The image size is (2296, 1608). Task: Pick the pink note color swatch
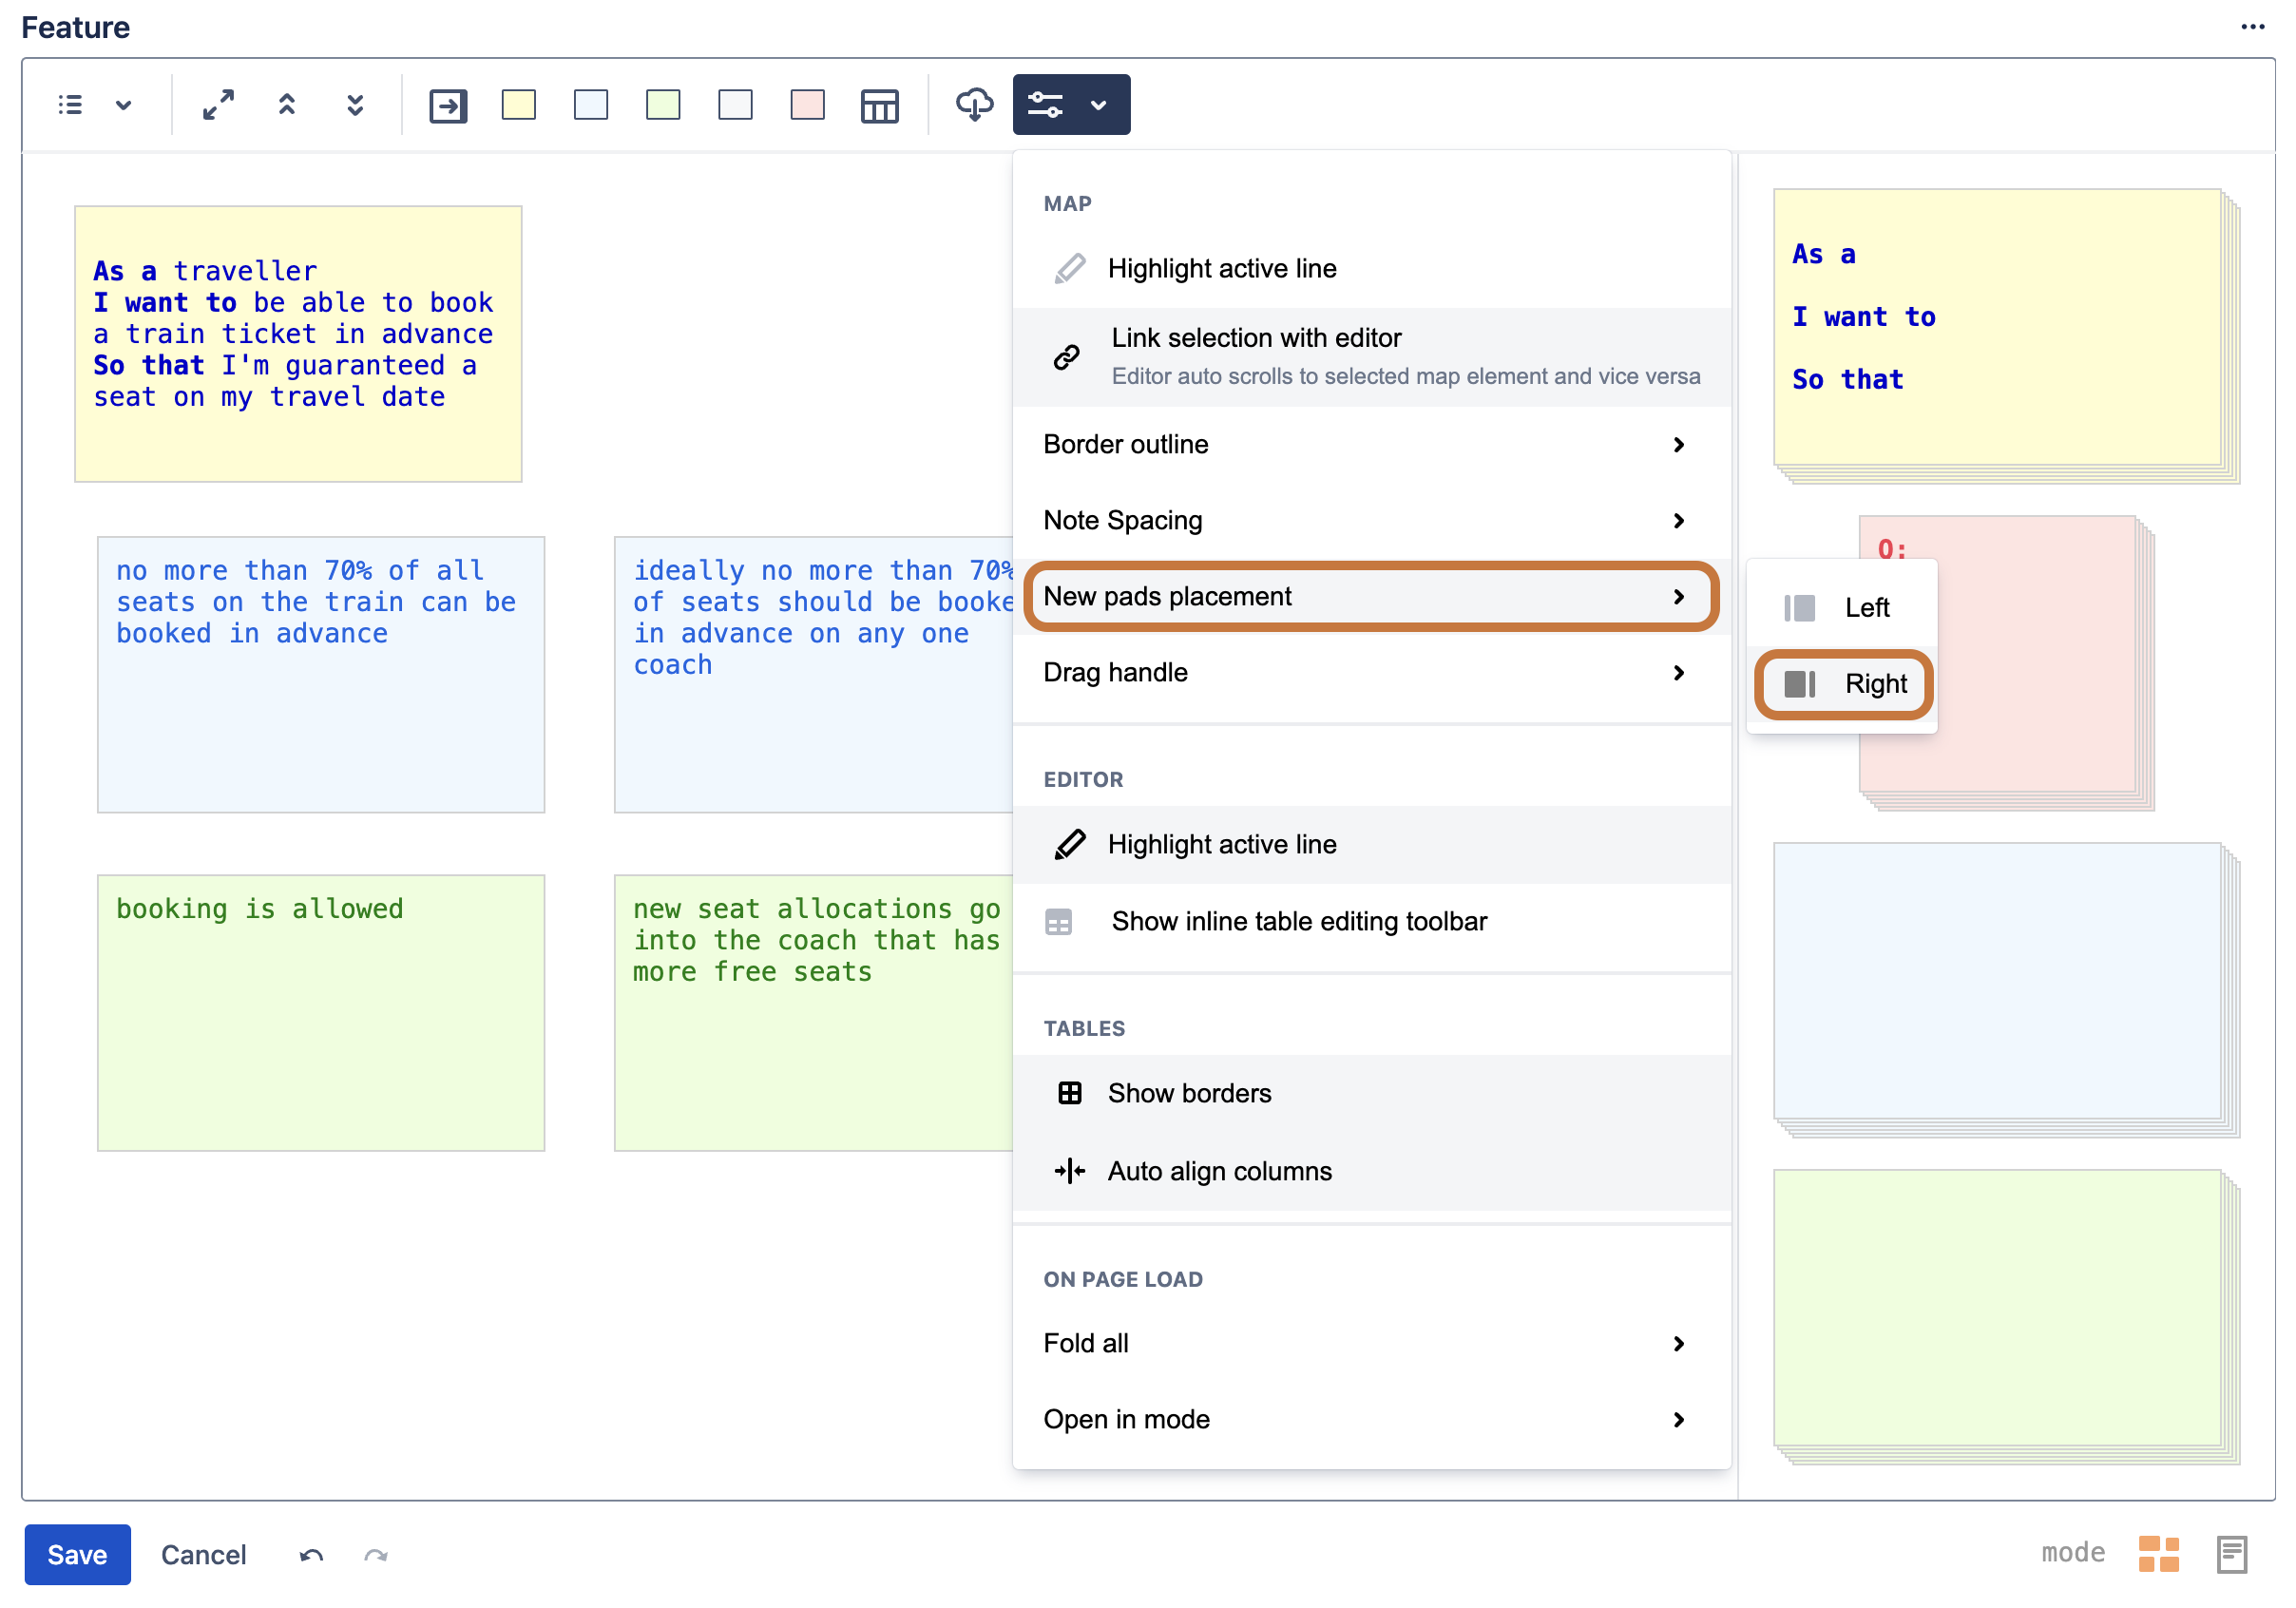807,105
